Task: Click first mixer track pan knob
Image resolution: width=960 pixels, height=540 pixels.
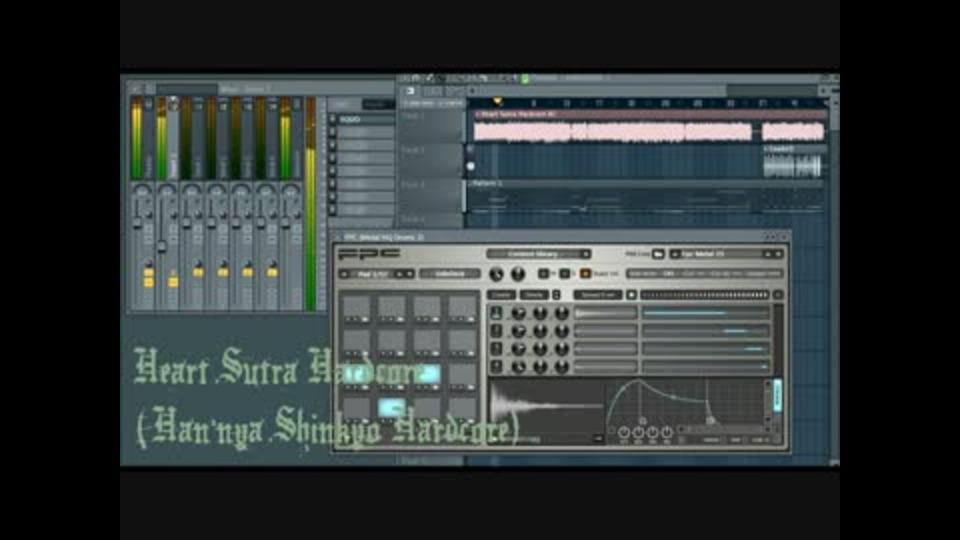Action: tap(142, 190)
